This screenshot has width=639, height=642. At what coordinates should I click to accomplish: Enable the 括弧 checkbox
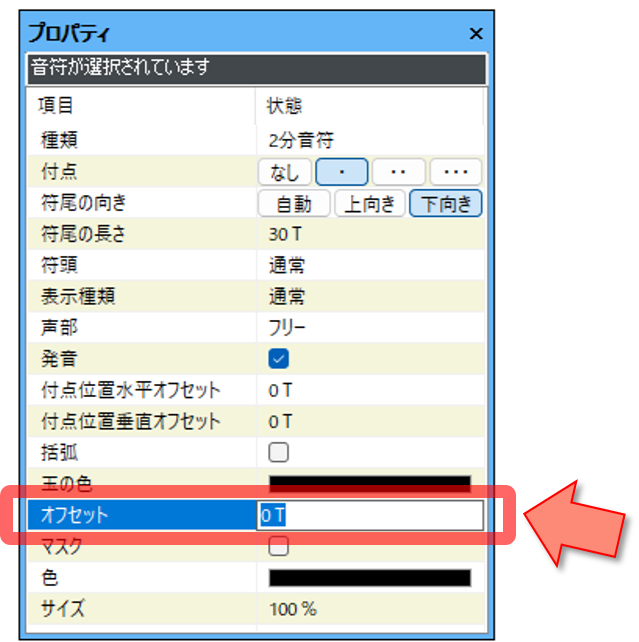tap(279, 452)
